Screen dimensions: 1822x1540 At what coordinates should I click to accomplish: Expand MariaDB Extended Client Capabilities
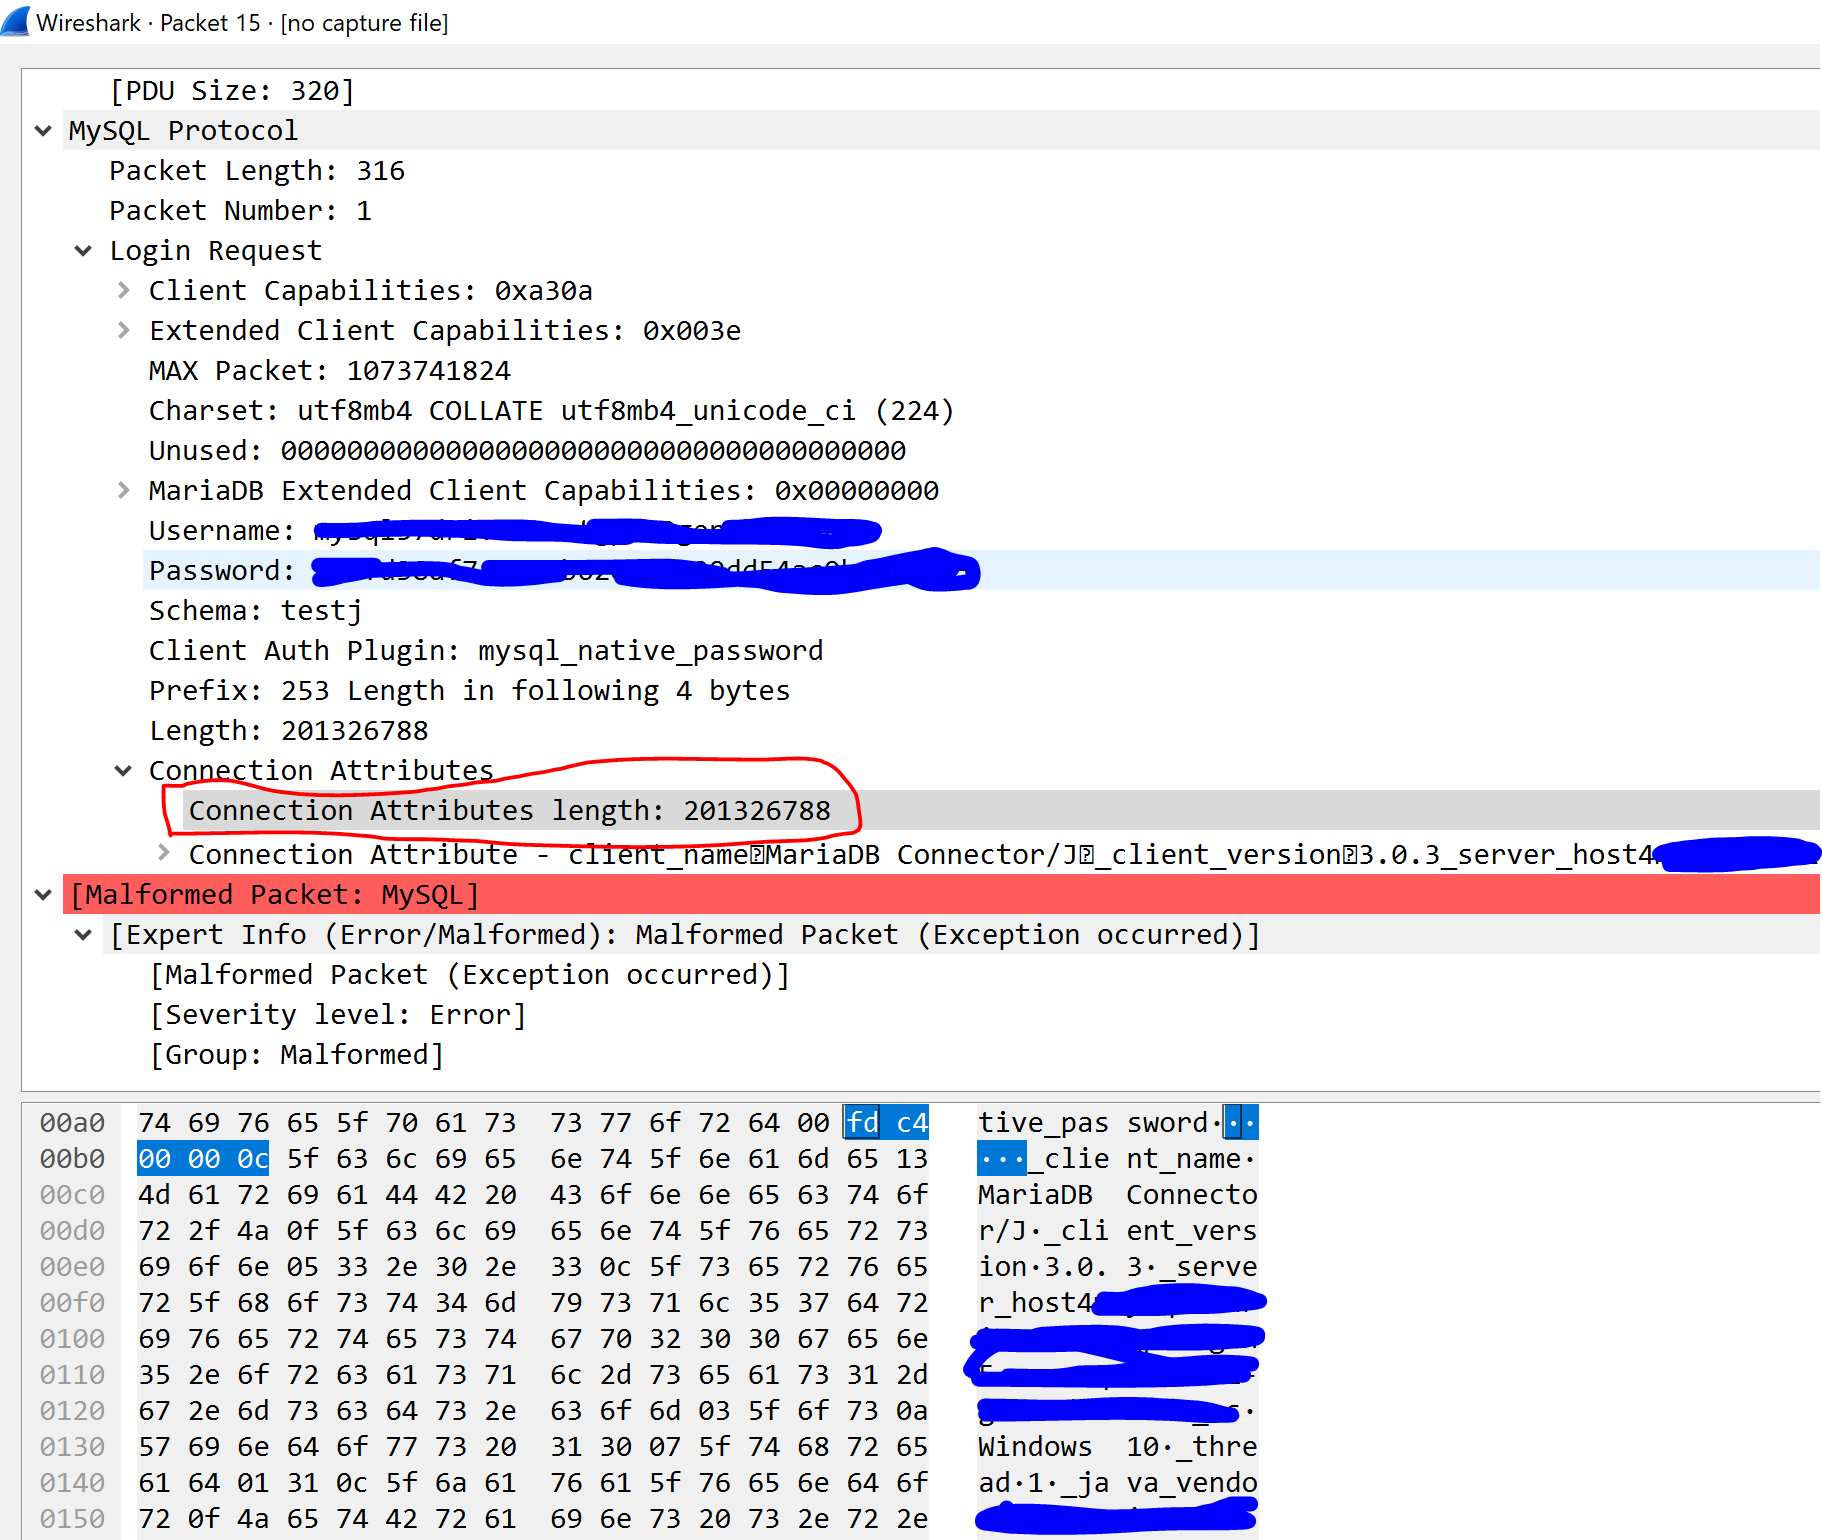pos(123,491)
